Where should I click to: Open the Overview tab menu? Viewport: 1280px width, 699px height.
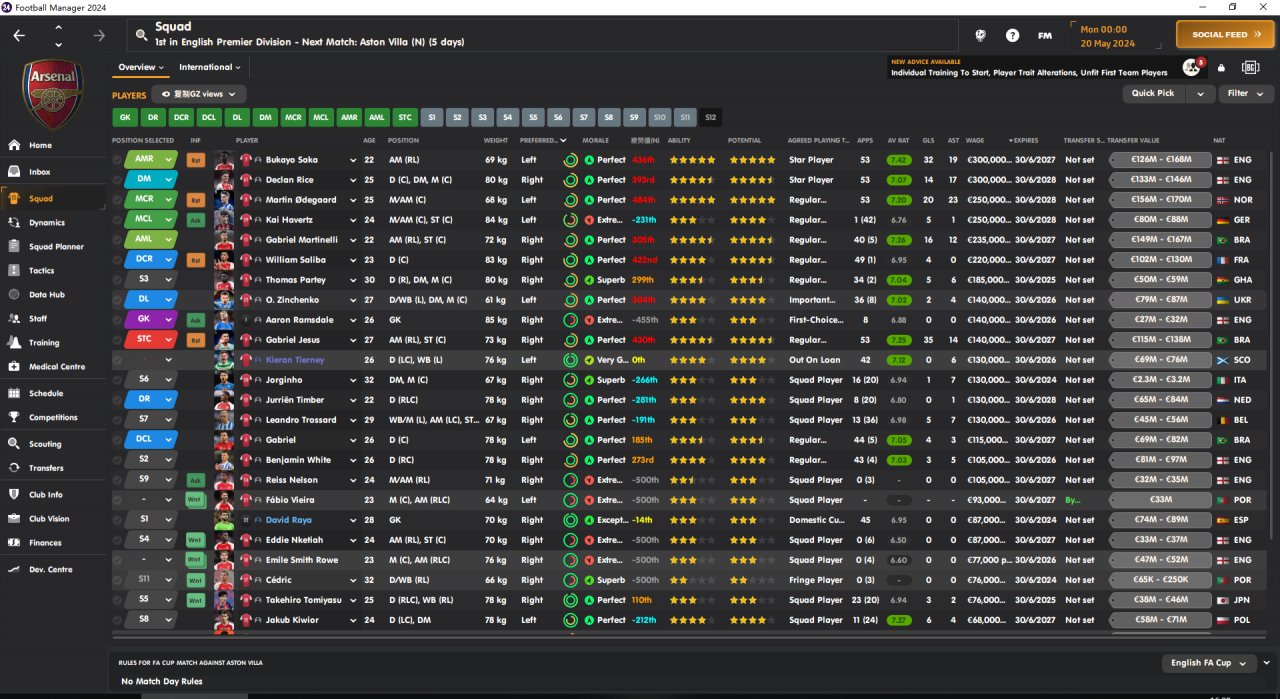pyautogui.click(x=141, y=67)
